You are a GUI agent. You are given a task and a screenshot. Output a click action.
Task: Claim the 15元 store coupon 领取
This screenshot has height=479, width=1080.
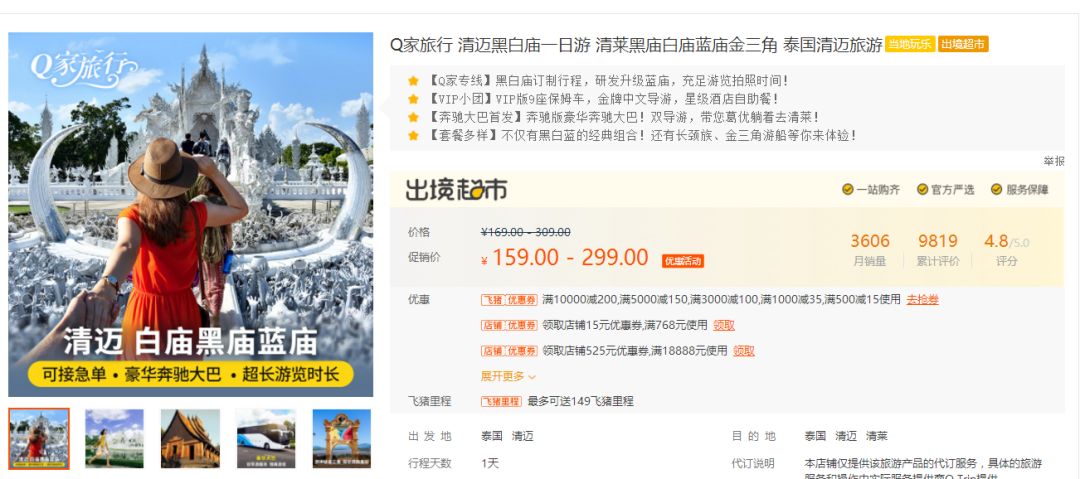tap(724, 325)
